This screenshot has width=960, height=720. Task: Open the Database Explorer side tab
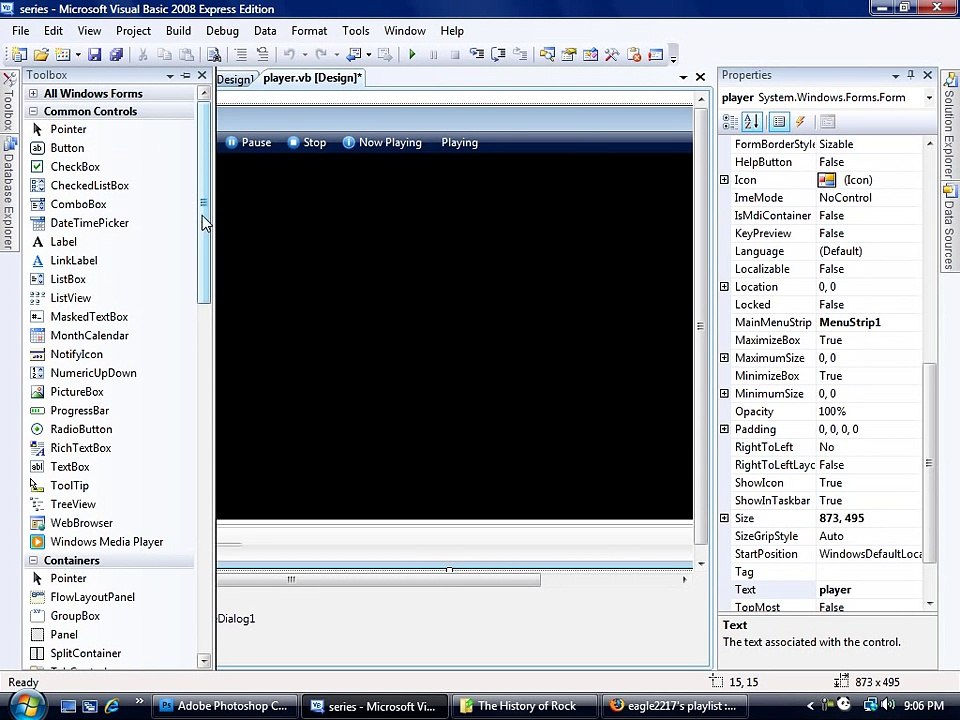coord(9,194)
